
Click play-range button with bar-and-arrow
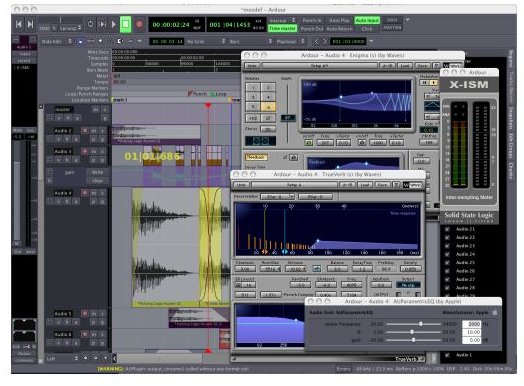tap(103, 24)
